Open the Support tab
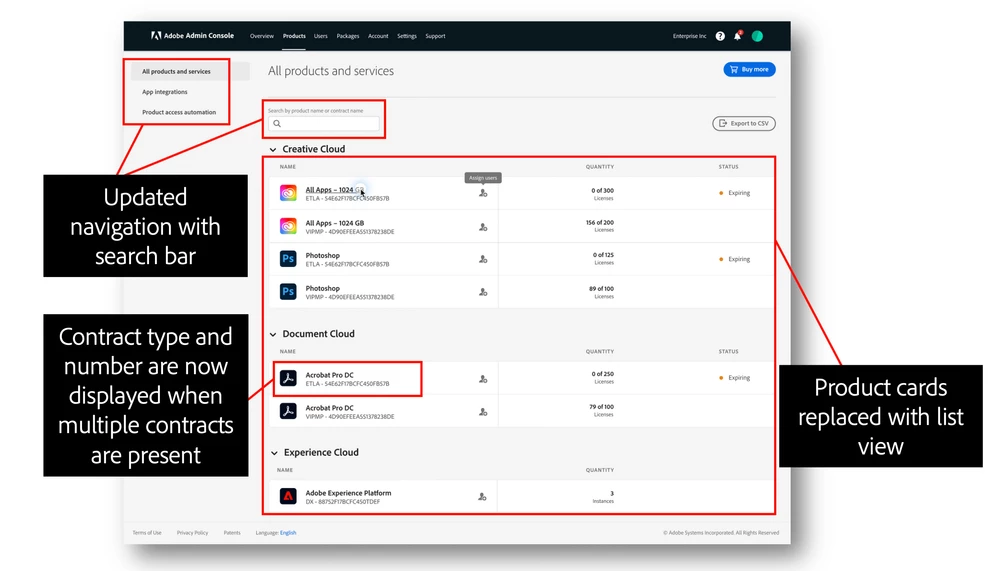 coord(436,36)
